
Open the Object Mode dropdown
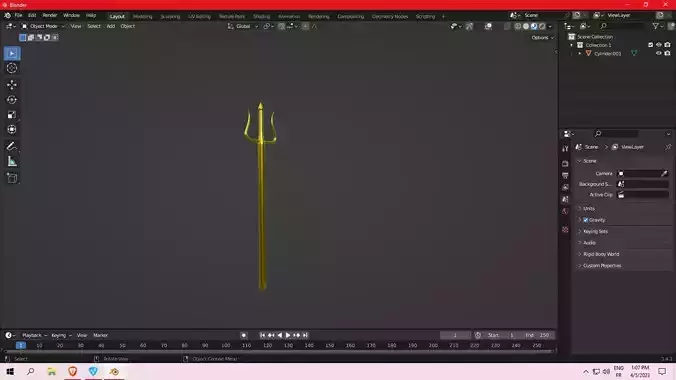click(43, 26)
